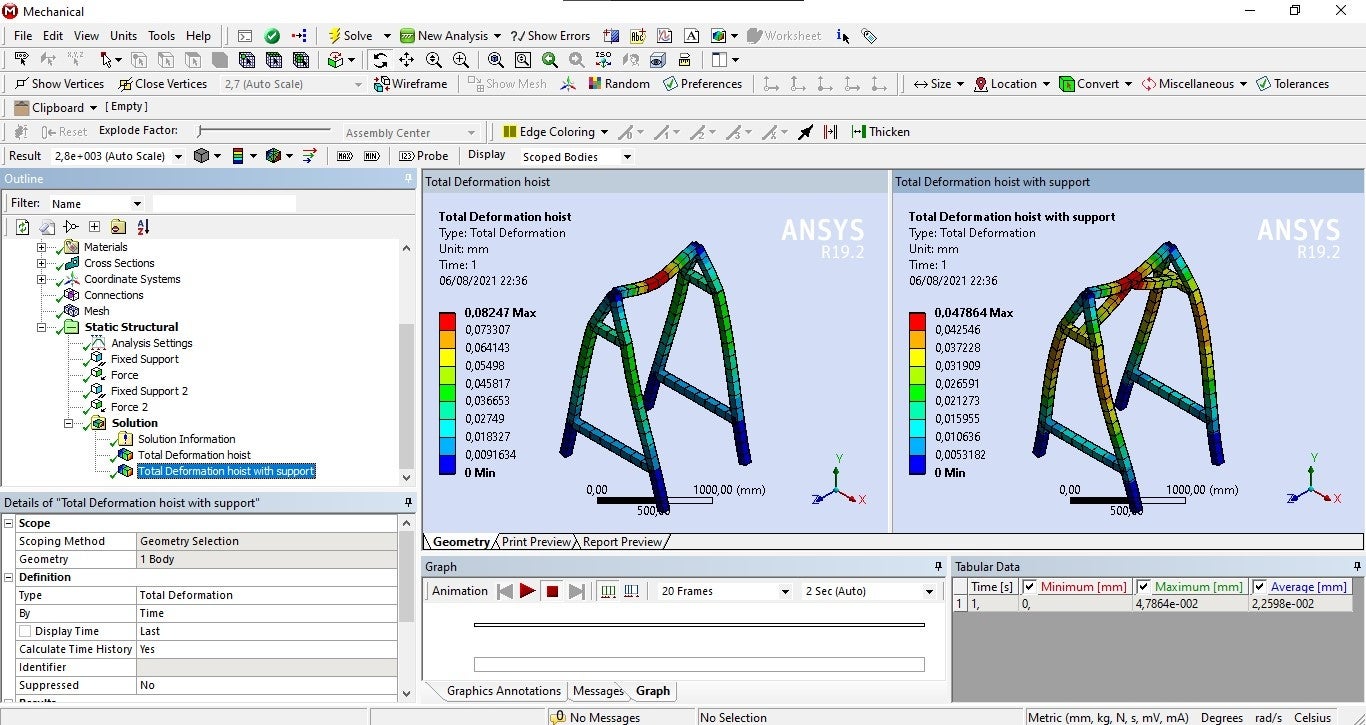
Task: Toggle Wireframe display mode
Action: tap(410, 84)
